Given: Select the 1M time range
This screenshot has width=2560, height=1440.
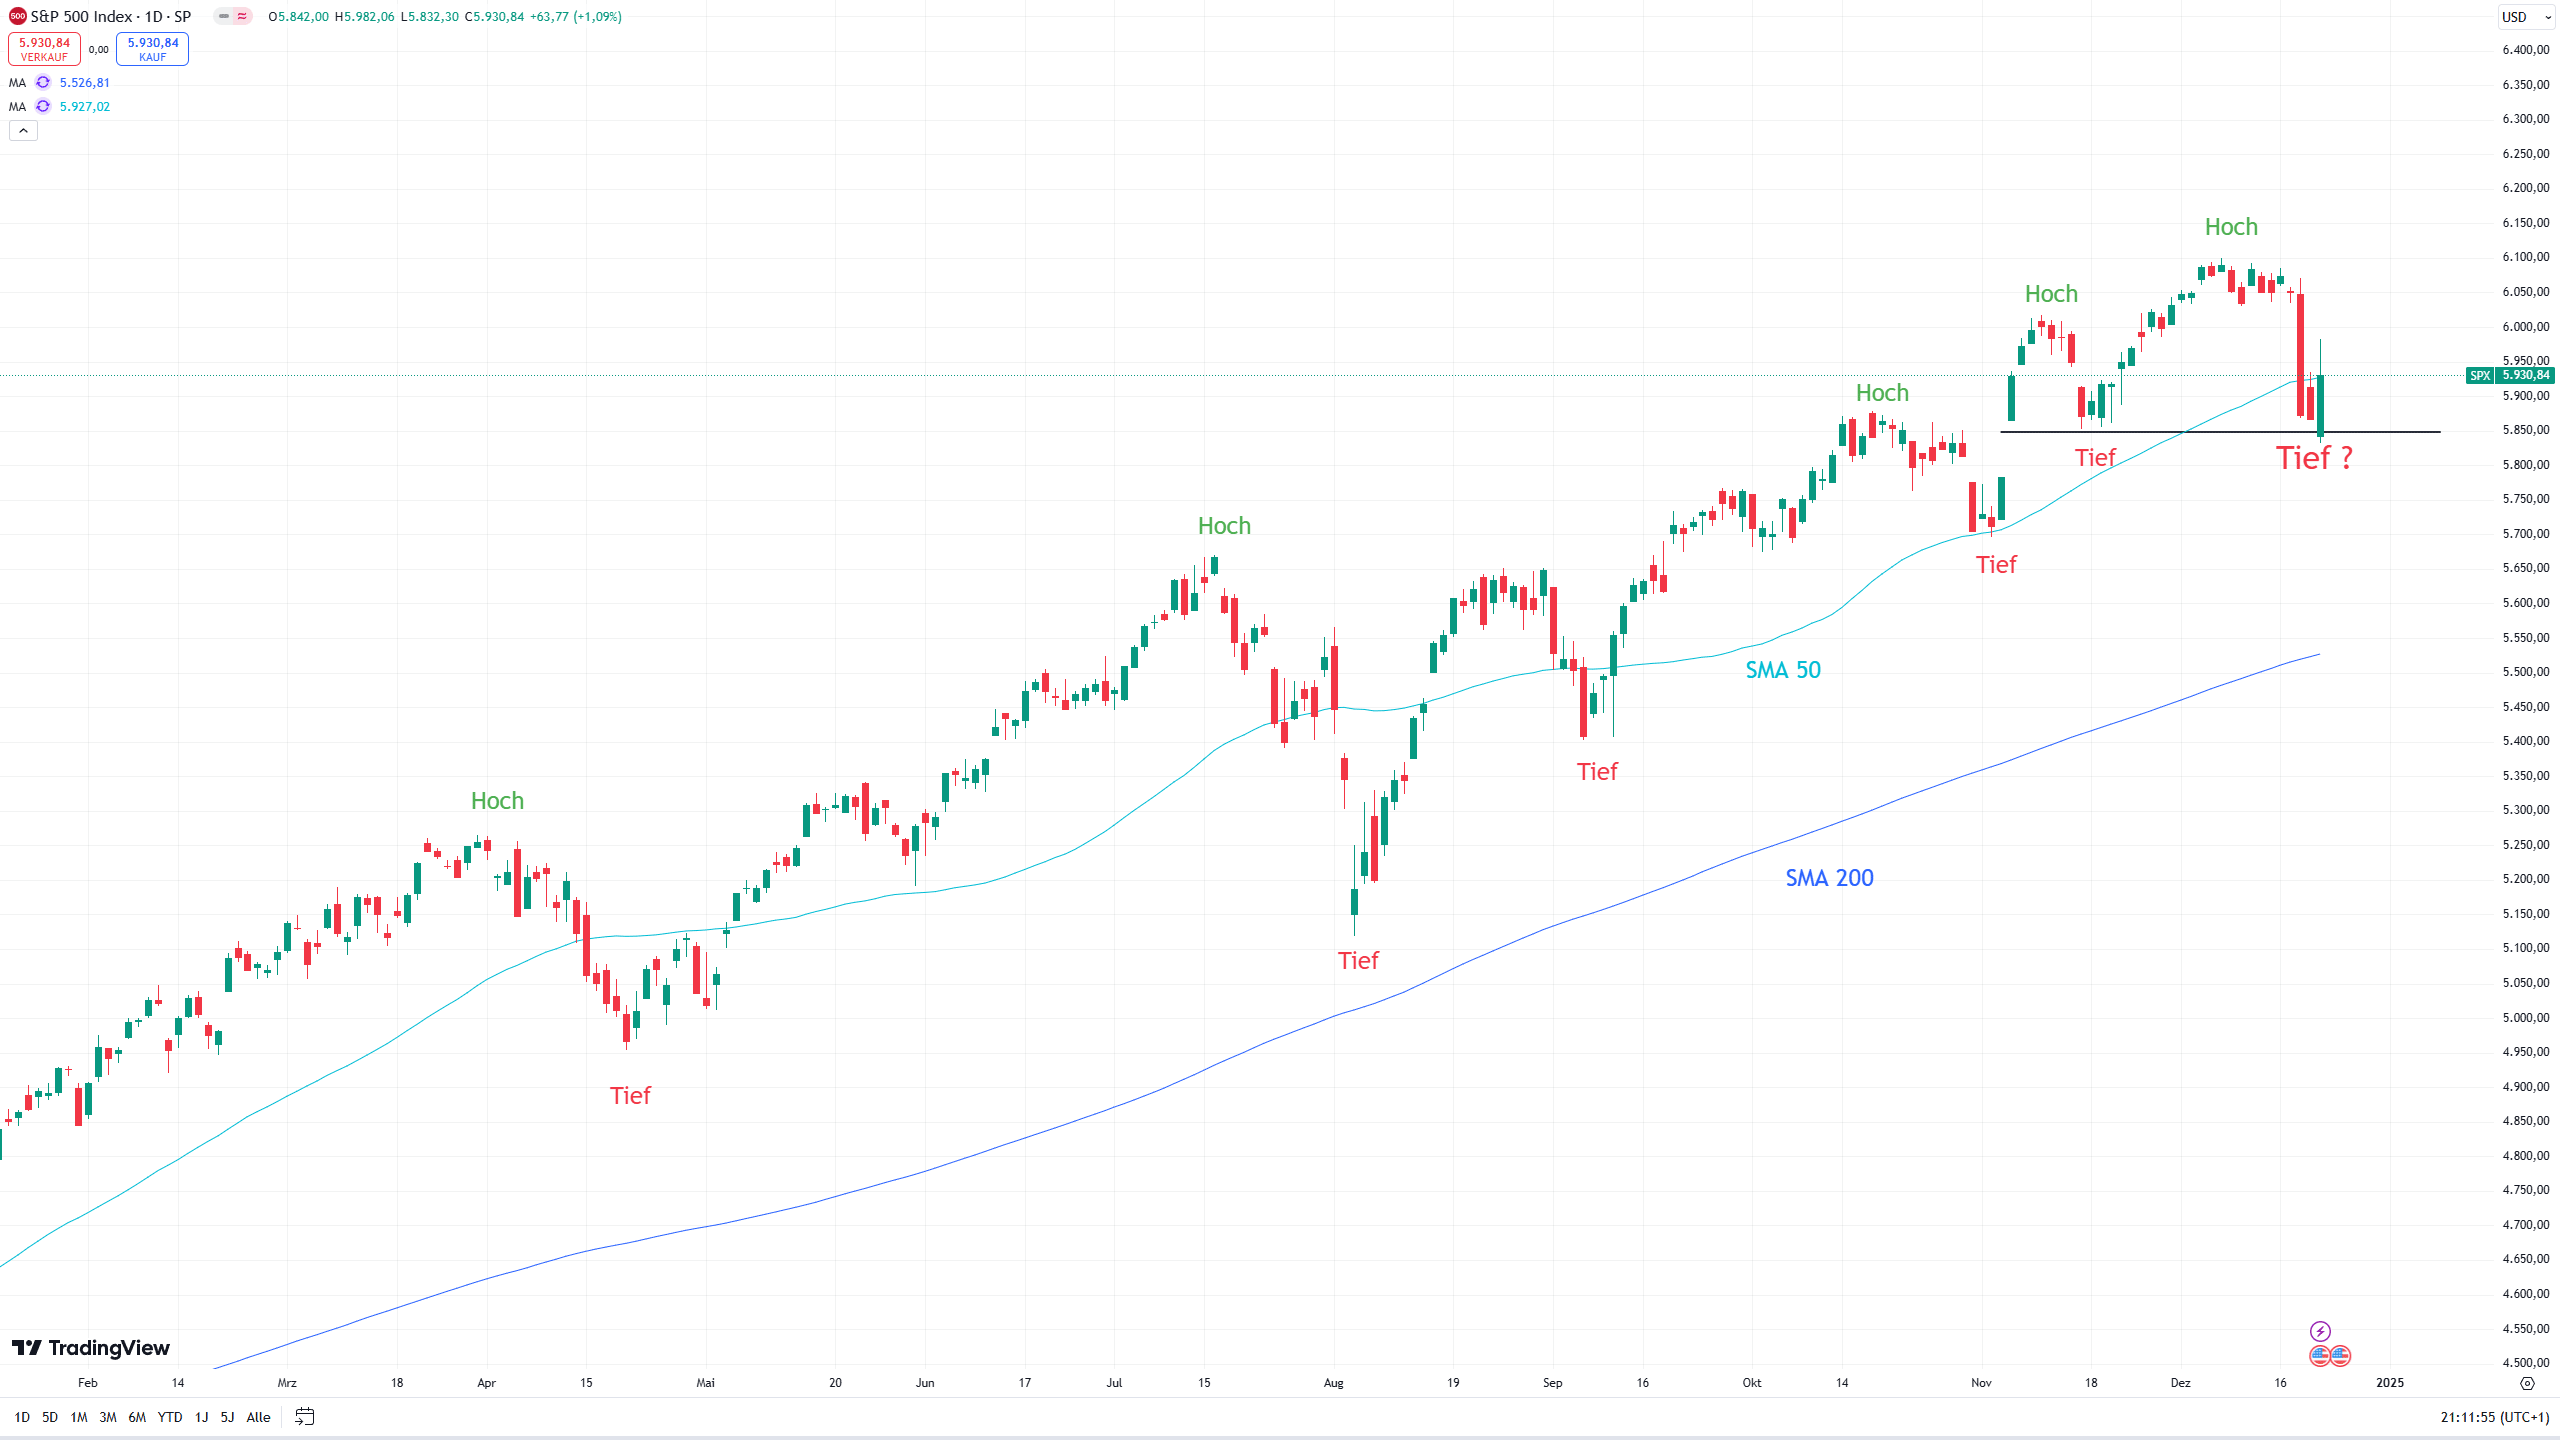Looking at the screenshot, I should (x=79, y=1417).
